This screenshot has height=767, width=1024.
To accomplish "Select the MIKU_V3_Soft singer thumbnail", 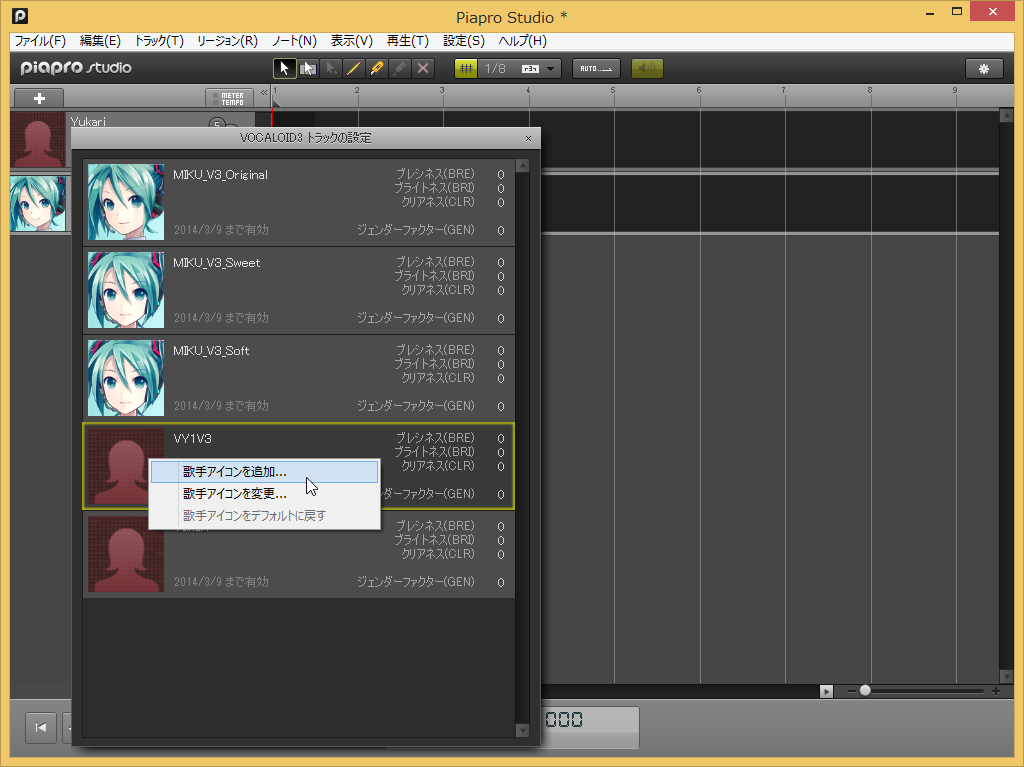I will (126, 378).
